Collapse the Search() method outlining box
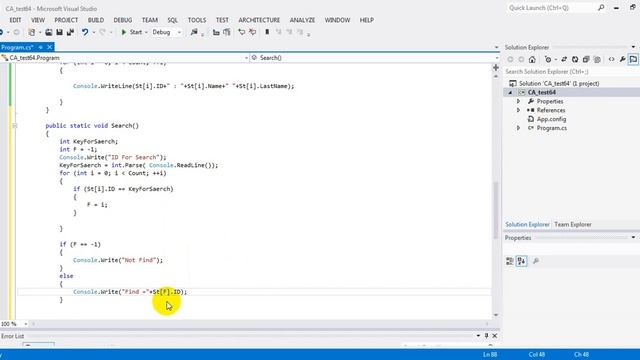 click(15, 126)
